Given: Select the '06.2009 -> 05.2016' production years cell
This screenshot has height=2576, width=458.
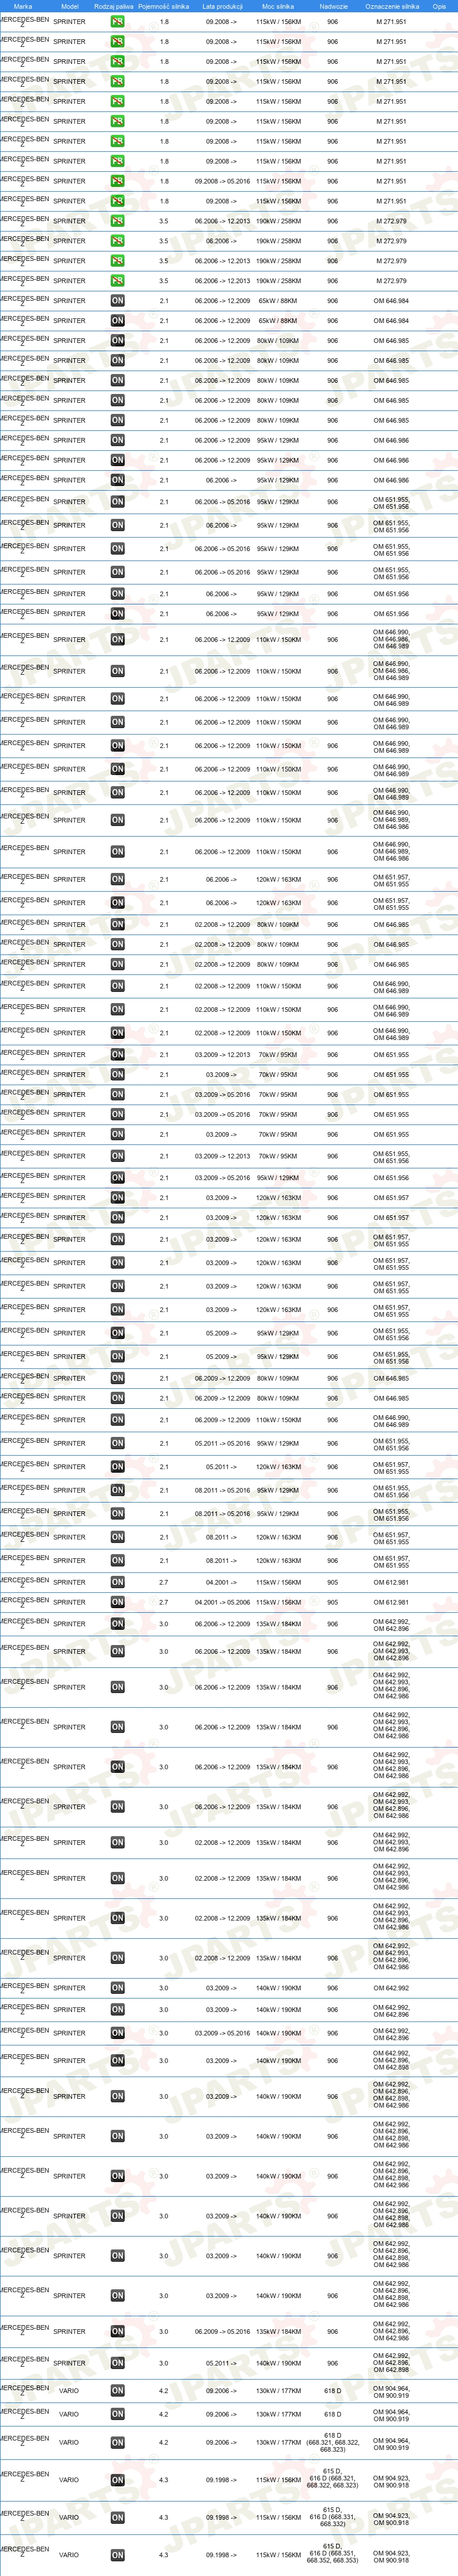Looking at the screenshot, I should pos(222,2331).
